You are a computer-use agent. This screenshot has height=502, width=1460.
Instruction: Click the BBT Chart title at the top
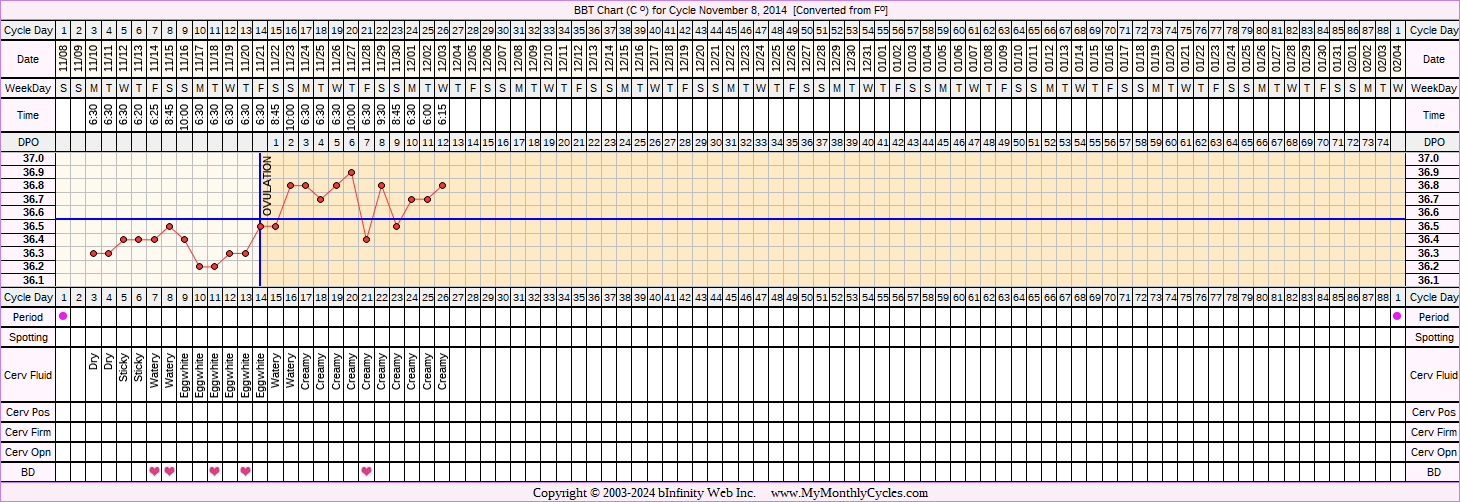pyautogui.click(x=730, y=10)
